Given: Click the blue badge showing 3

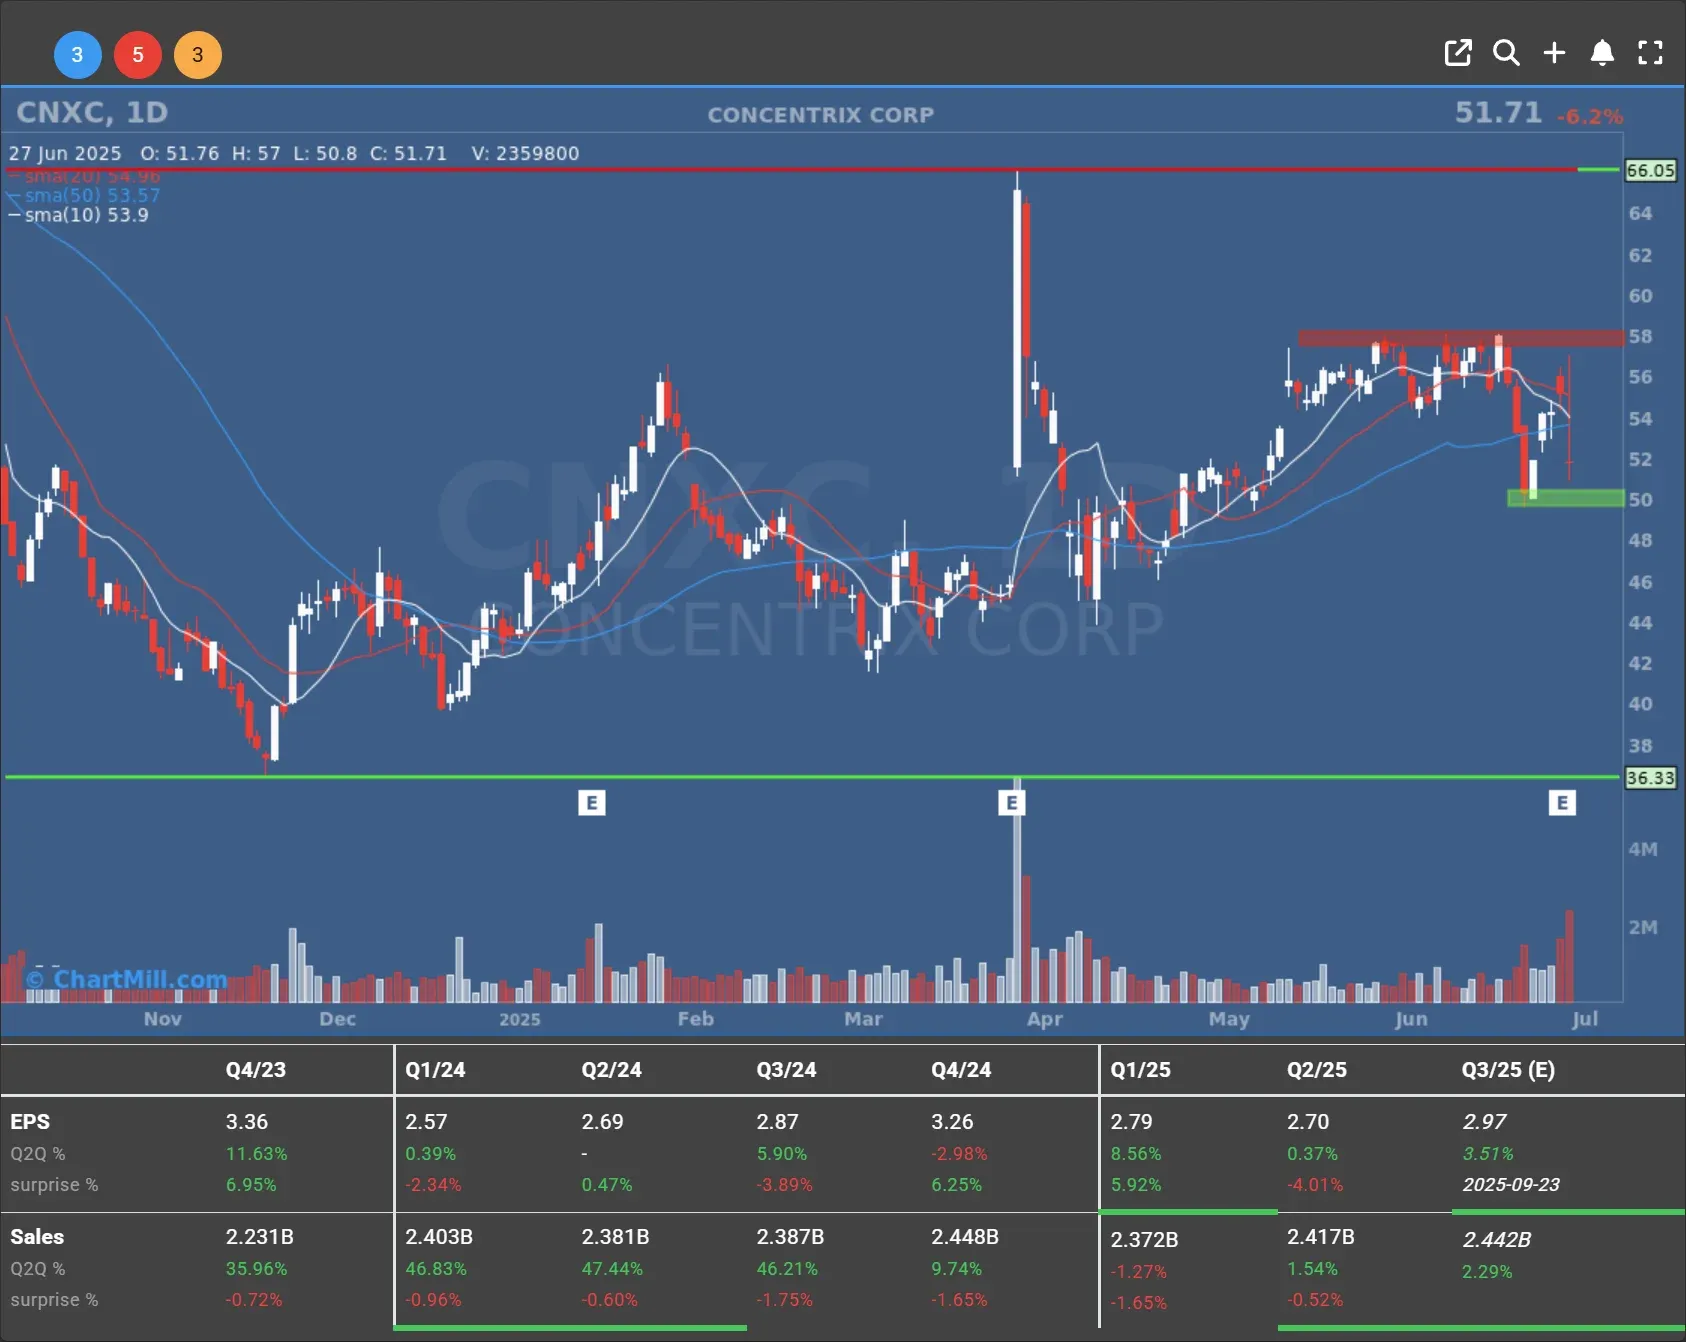Looking at the screenshot, I should (77, 55).
